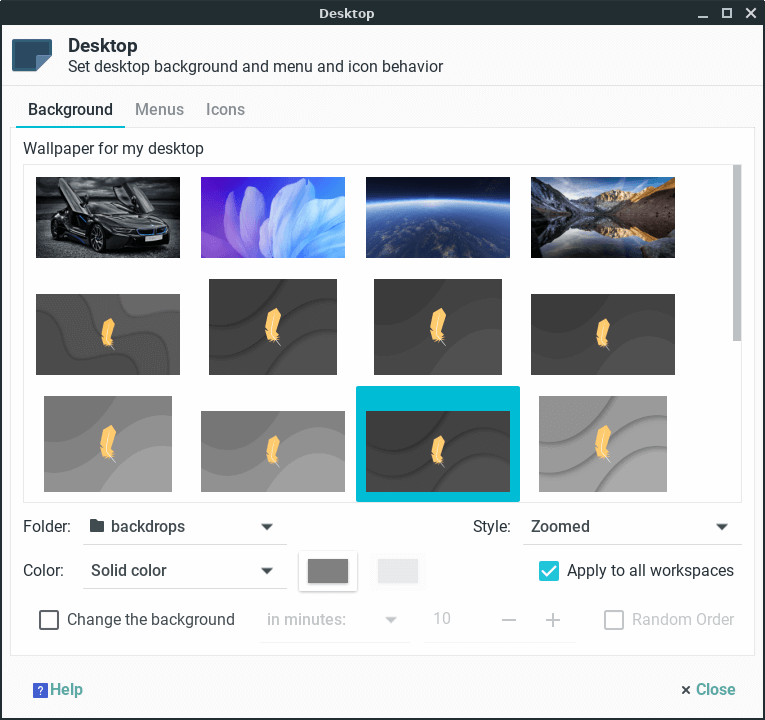
Task: Click the dark gray color swatch
Action: 328,571
